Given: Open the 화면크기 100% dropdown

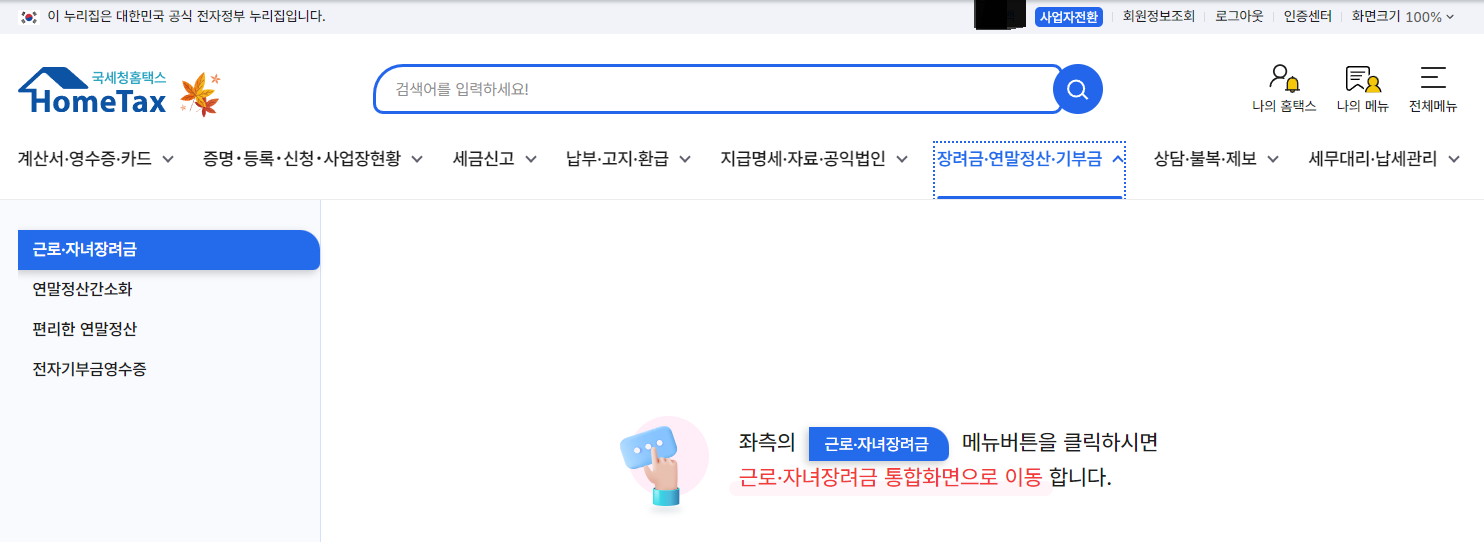Looking at the screenshot, I should 1403,17.
